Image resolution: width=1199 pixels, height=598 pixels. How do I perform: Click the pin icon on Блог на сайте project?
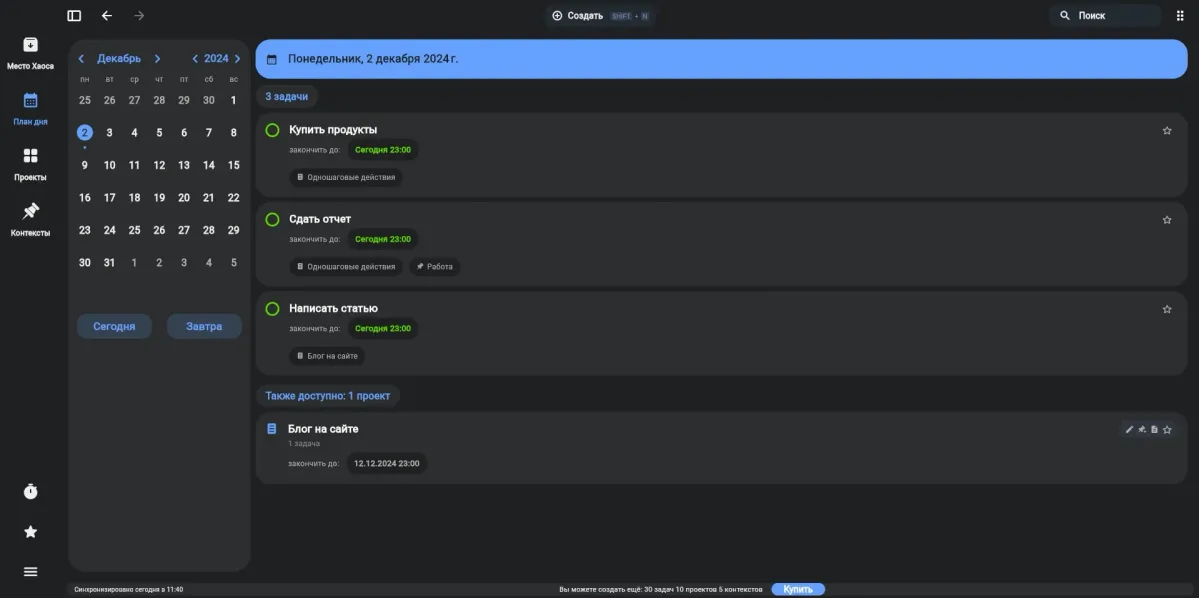(1142, 430)
